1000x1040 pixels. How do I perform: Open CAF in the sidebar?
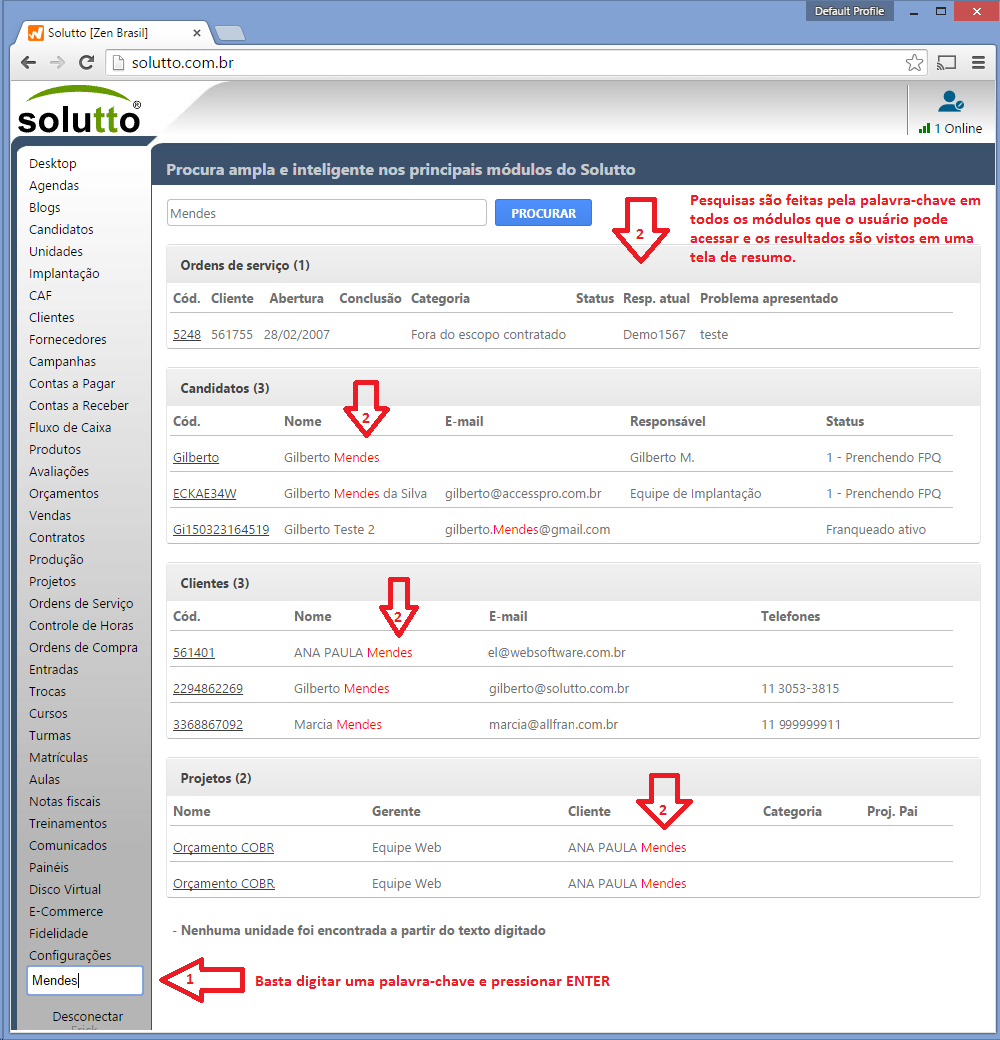click(x=40, y=295)
